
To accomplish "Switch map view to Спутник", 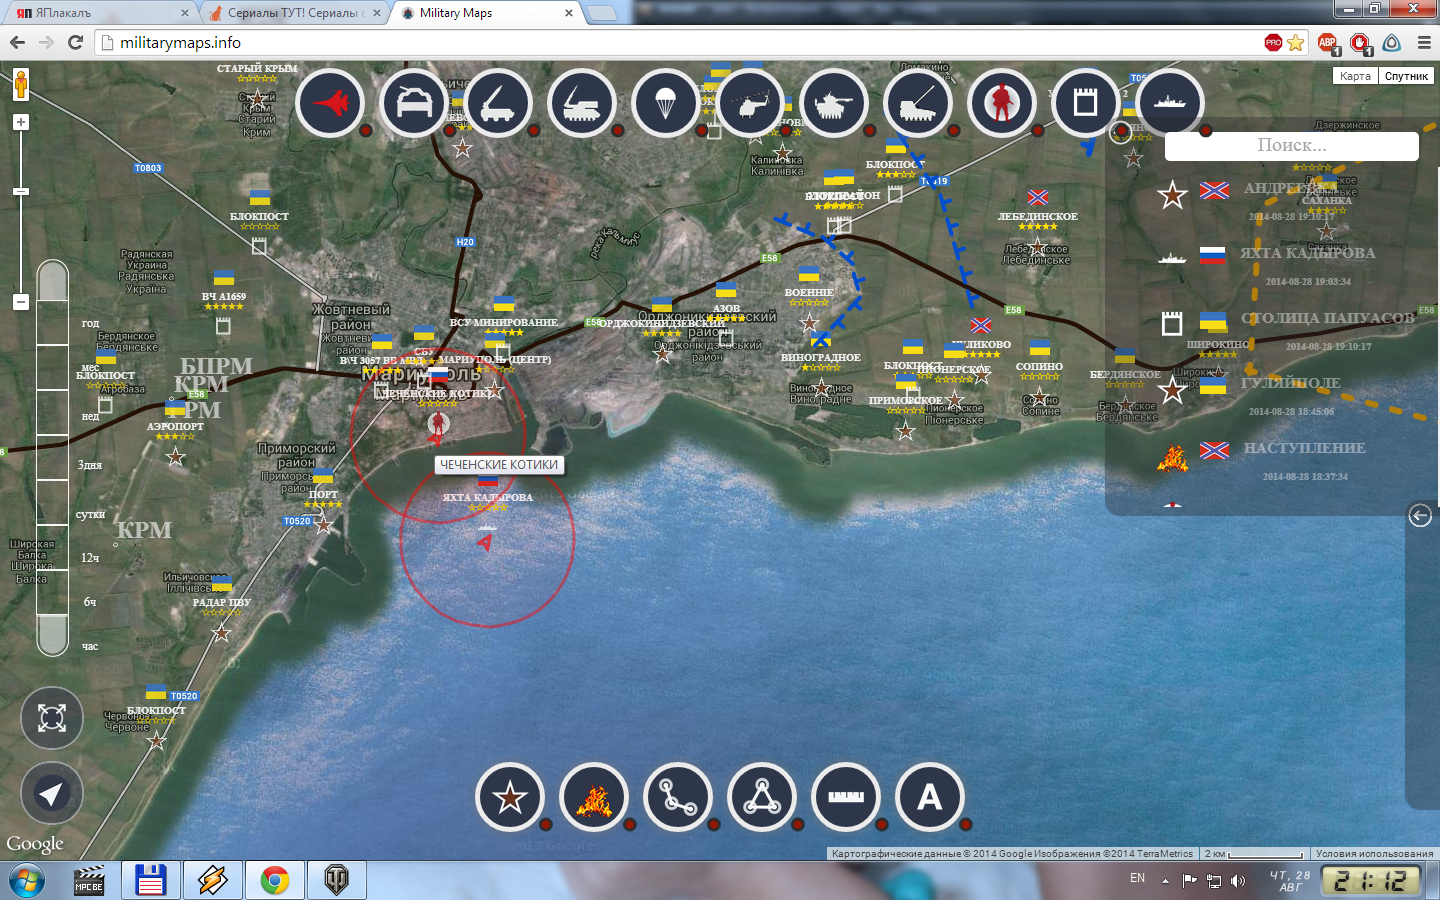I will (x=1406, y=76).
